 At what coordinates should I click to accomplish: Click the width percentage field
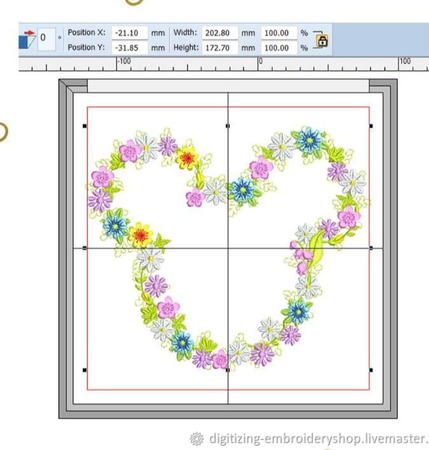point(279,33)
